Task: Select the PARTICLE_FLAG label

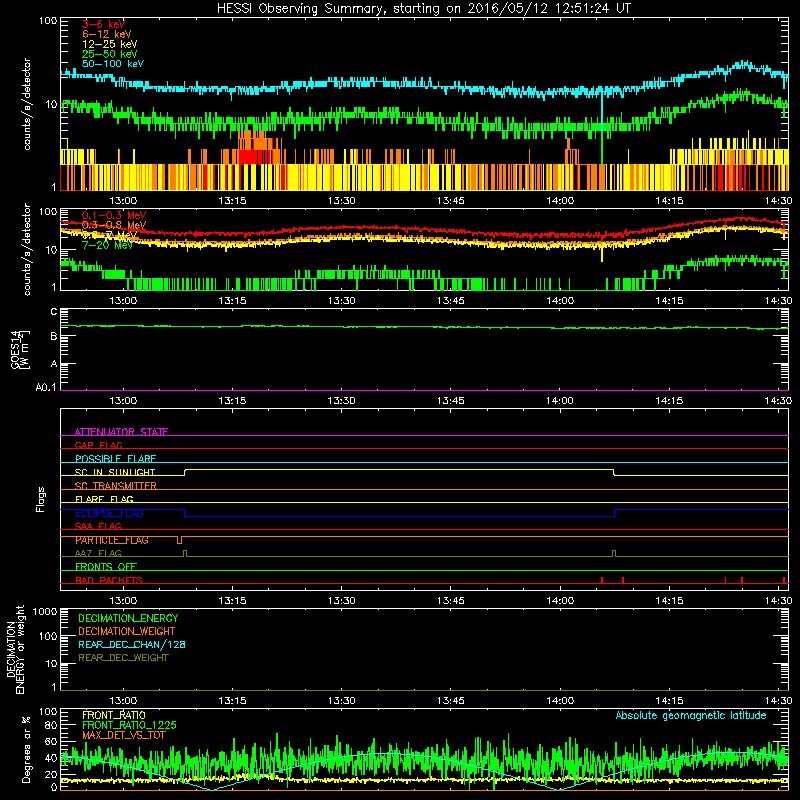Action: [x=112, y=540]
